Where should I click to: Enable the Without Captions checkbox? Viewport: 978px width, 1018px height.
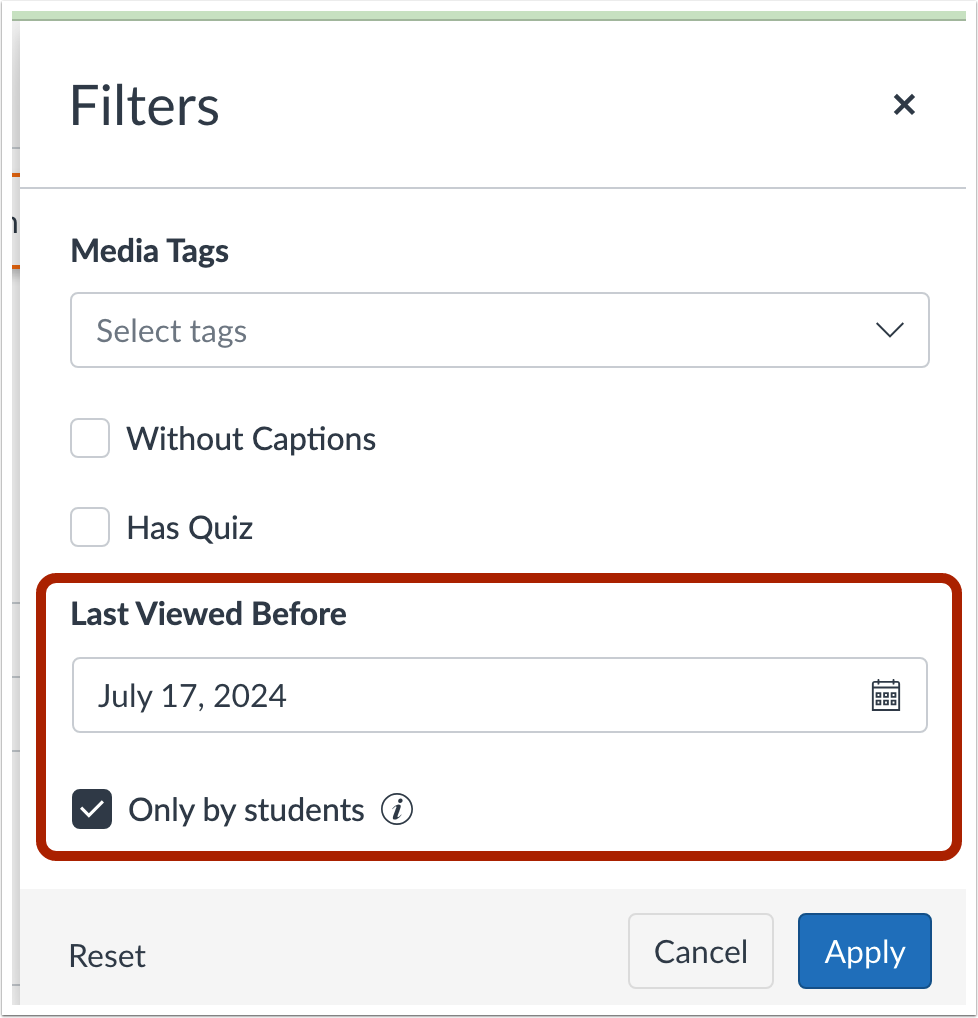(90, 439)
